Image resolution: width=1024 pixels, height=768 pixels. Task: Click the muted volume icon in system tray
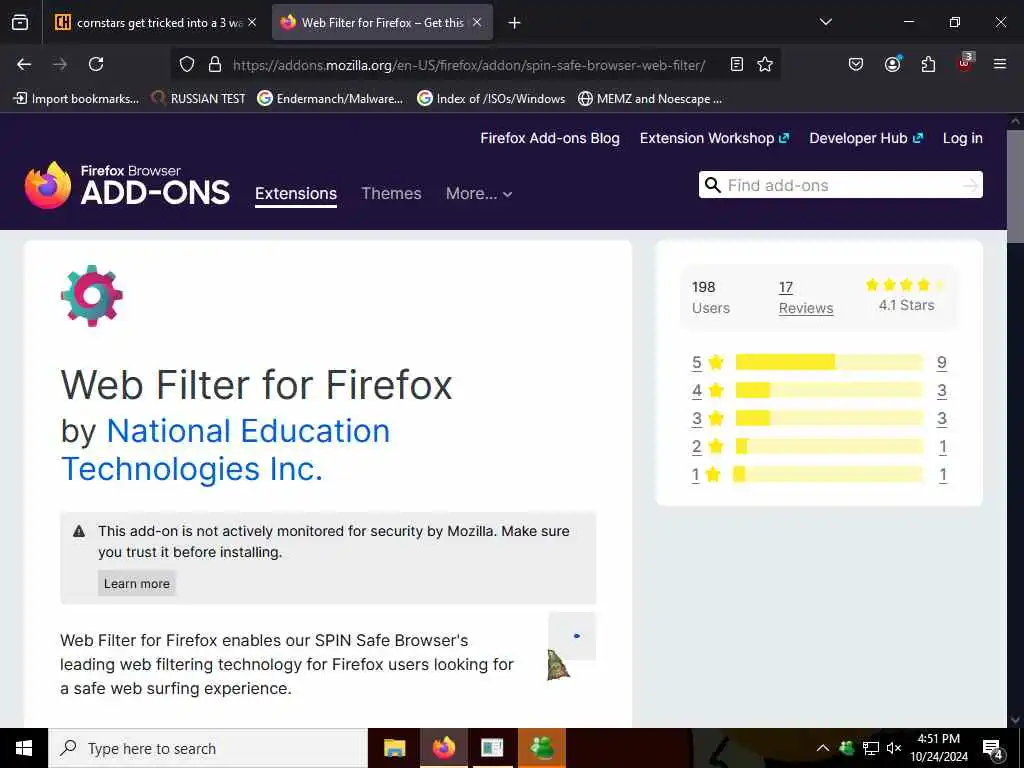click(894, 748)
